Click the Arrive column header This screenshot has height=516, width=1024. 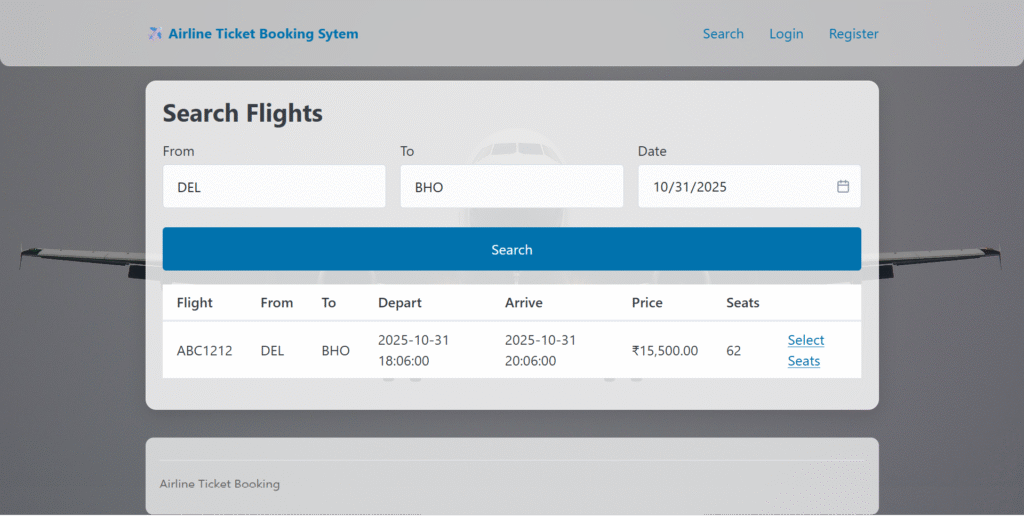tap(524, 303)
